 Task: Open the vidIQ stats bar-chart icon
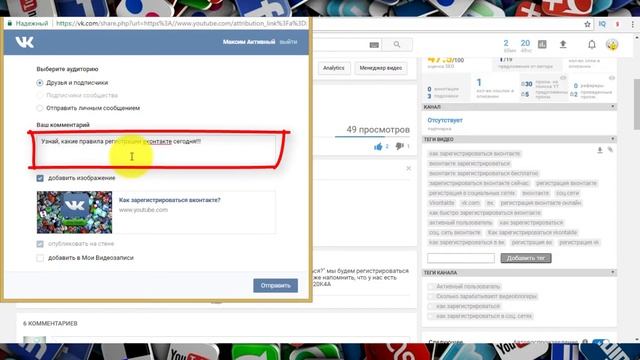pyautogui.click(x=542, y=44)
